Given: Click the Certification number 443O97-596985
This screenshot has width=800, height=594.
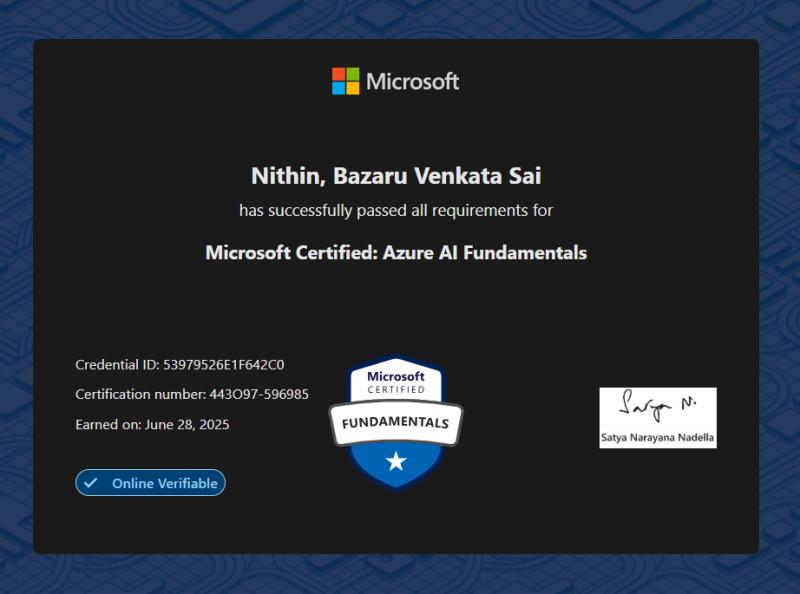Looking at the screenshot, I should [192, 394].
